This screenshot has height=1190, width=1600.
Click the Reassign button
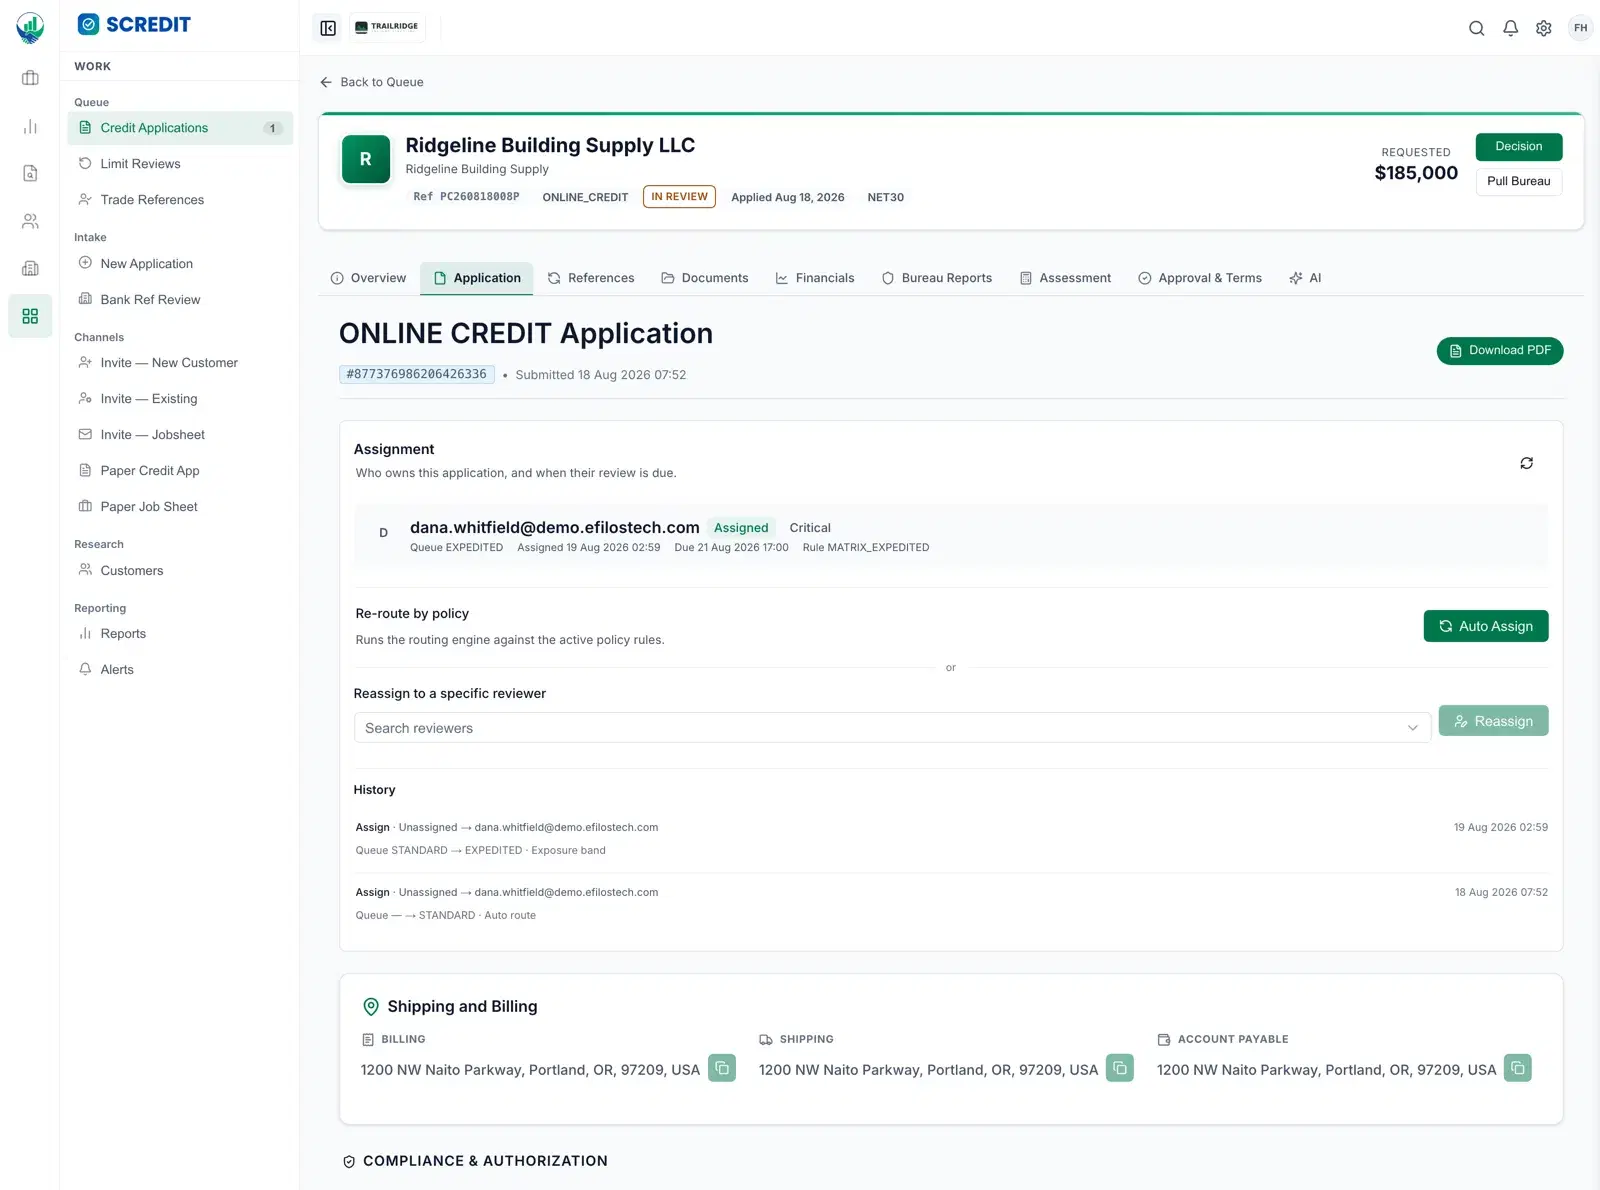click(x=1493, y=721)
